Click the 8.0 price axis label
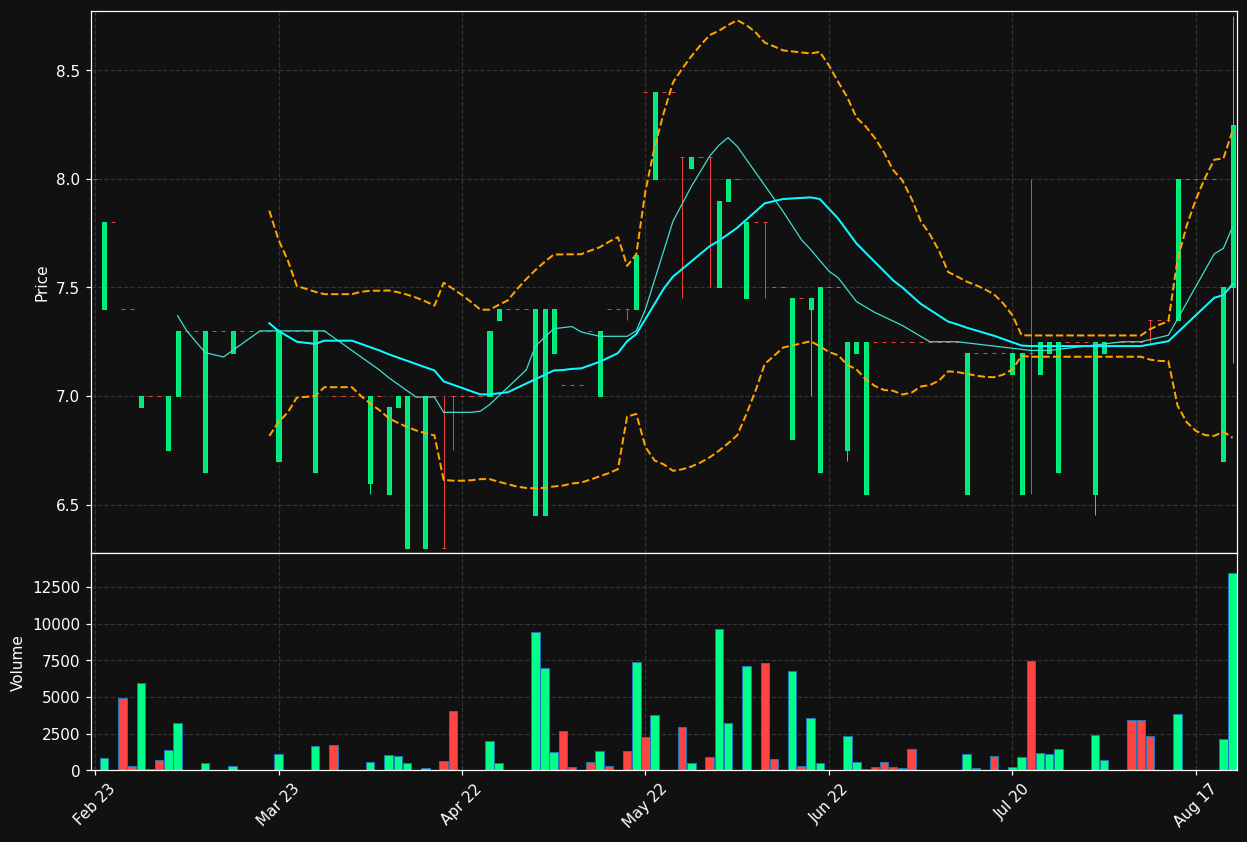Viewport: 1247px width, 842px height. tap(69, 180)
